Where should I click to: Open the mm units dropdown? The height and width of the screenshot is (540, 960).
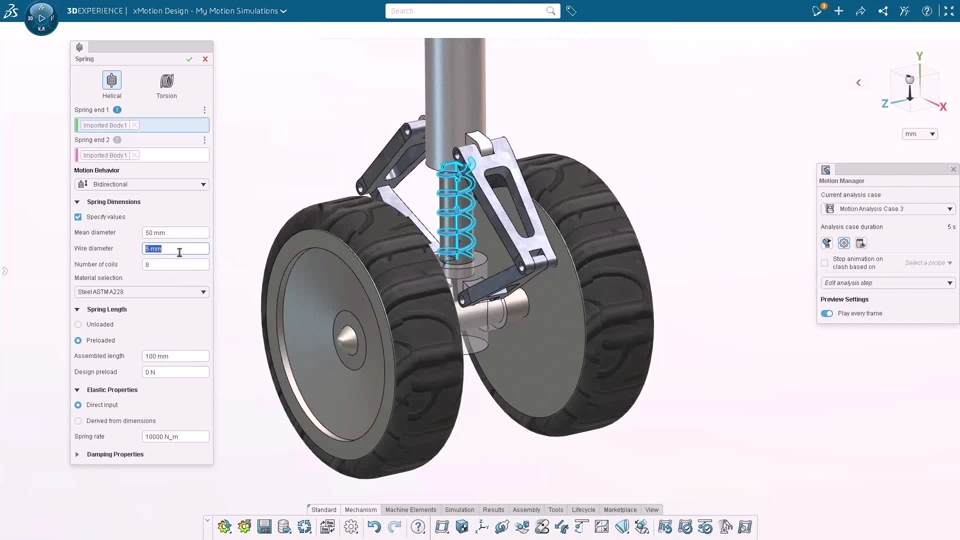[920, 134]
